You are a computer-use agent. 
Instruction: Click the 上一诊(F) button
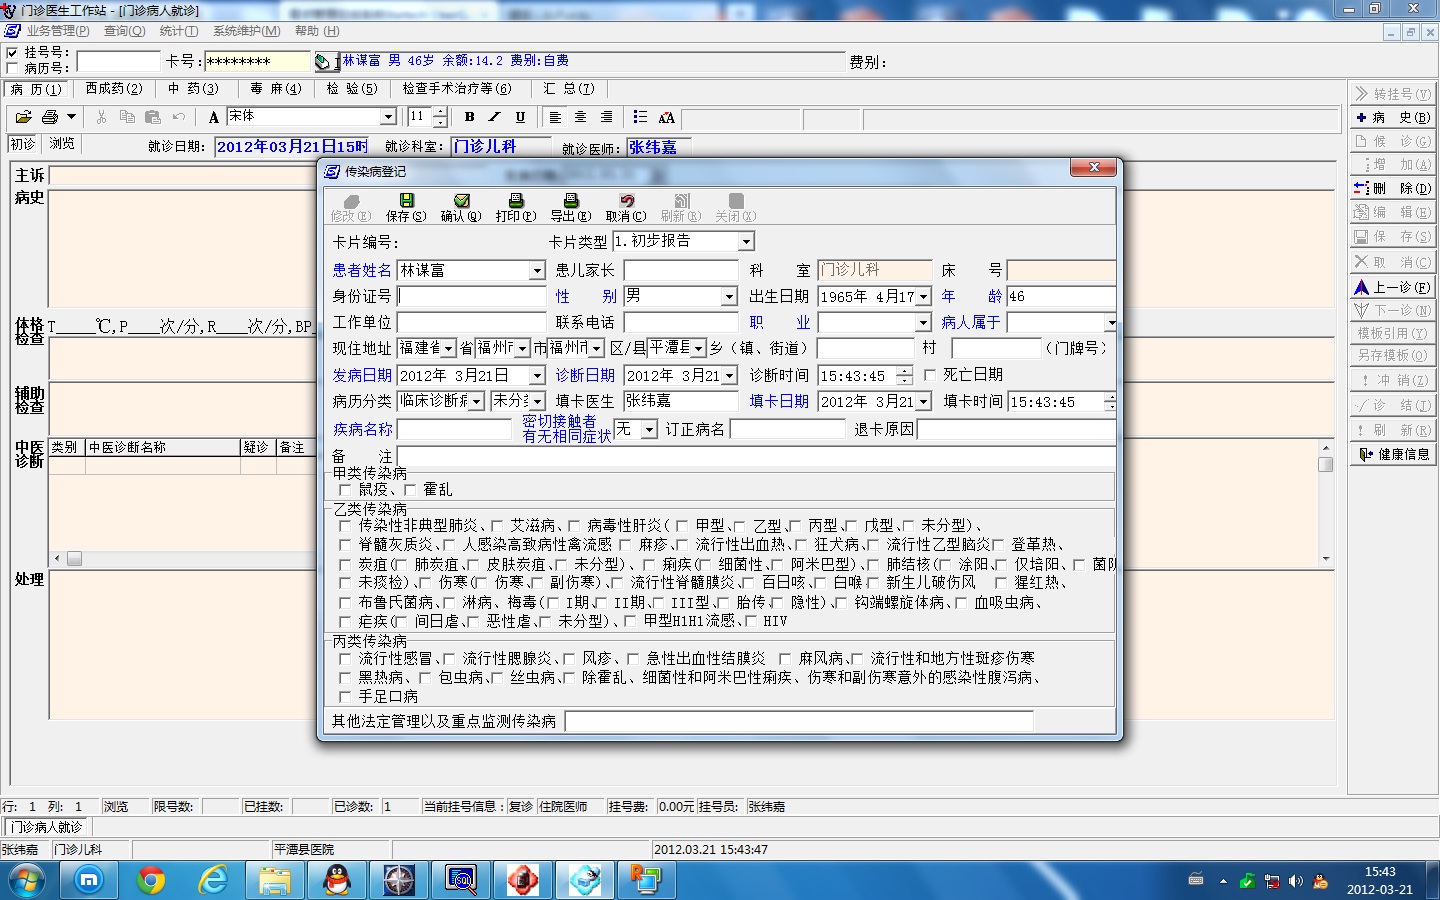(x=1392, y=287)
